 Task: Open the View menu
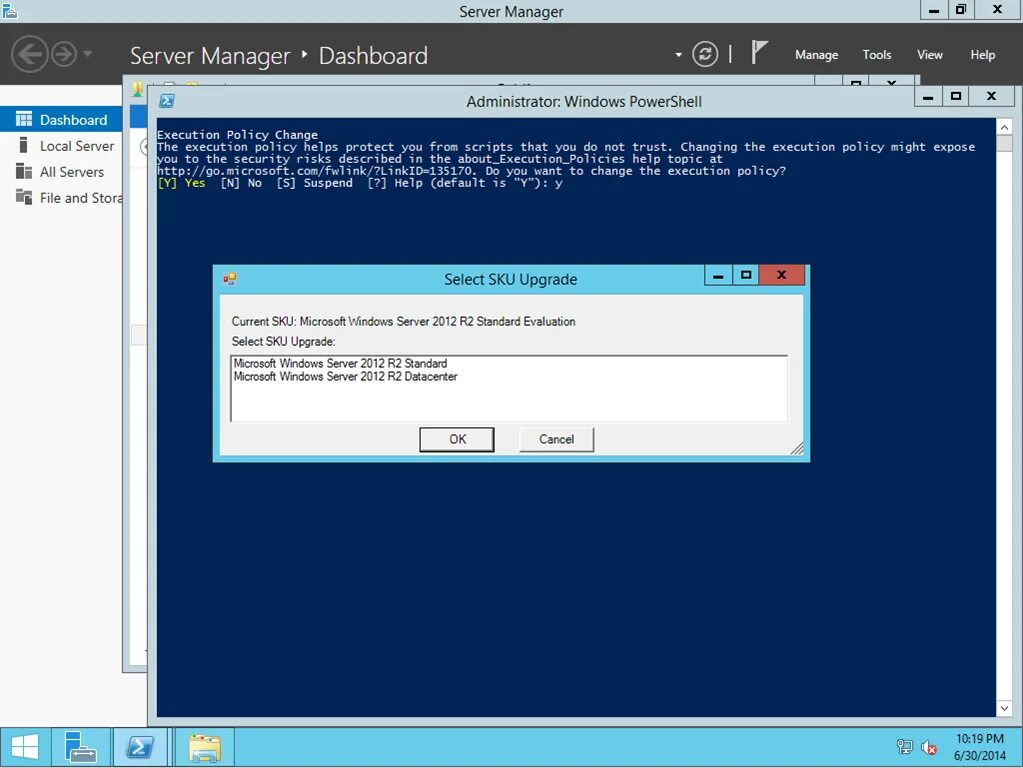[930, 55]
